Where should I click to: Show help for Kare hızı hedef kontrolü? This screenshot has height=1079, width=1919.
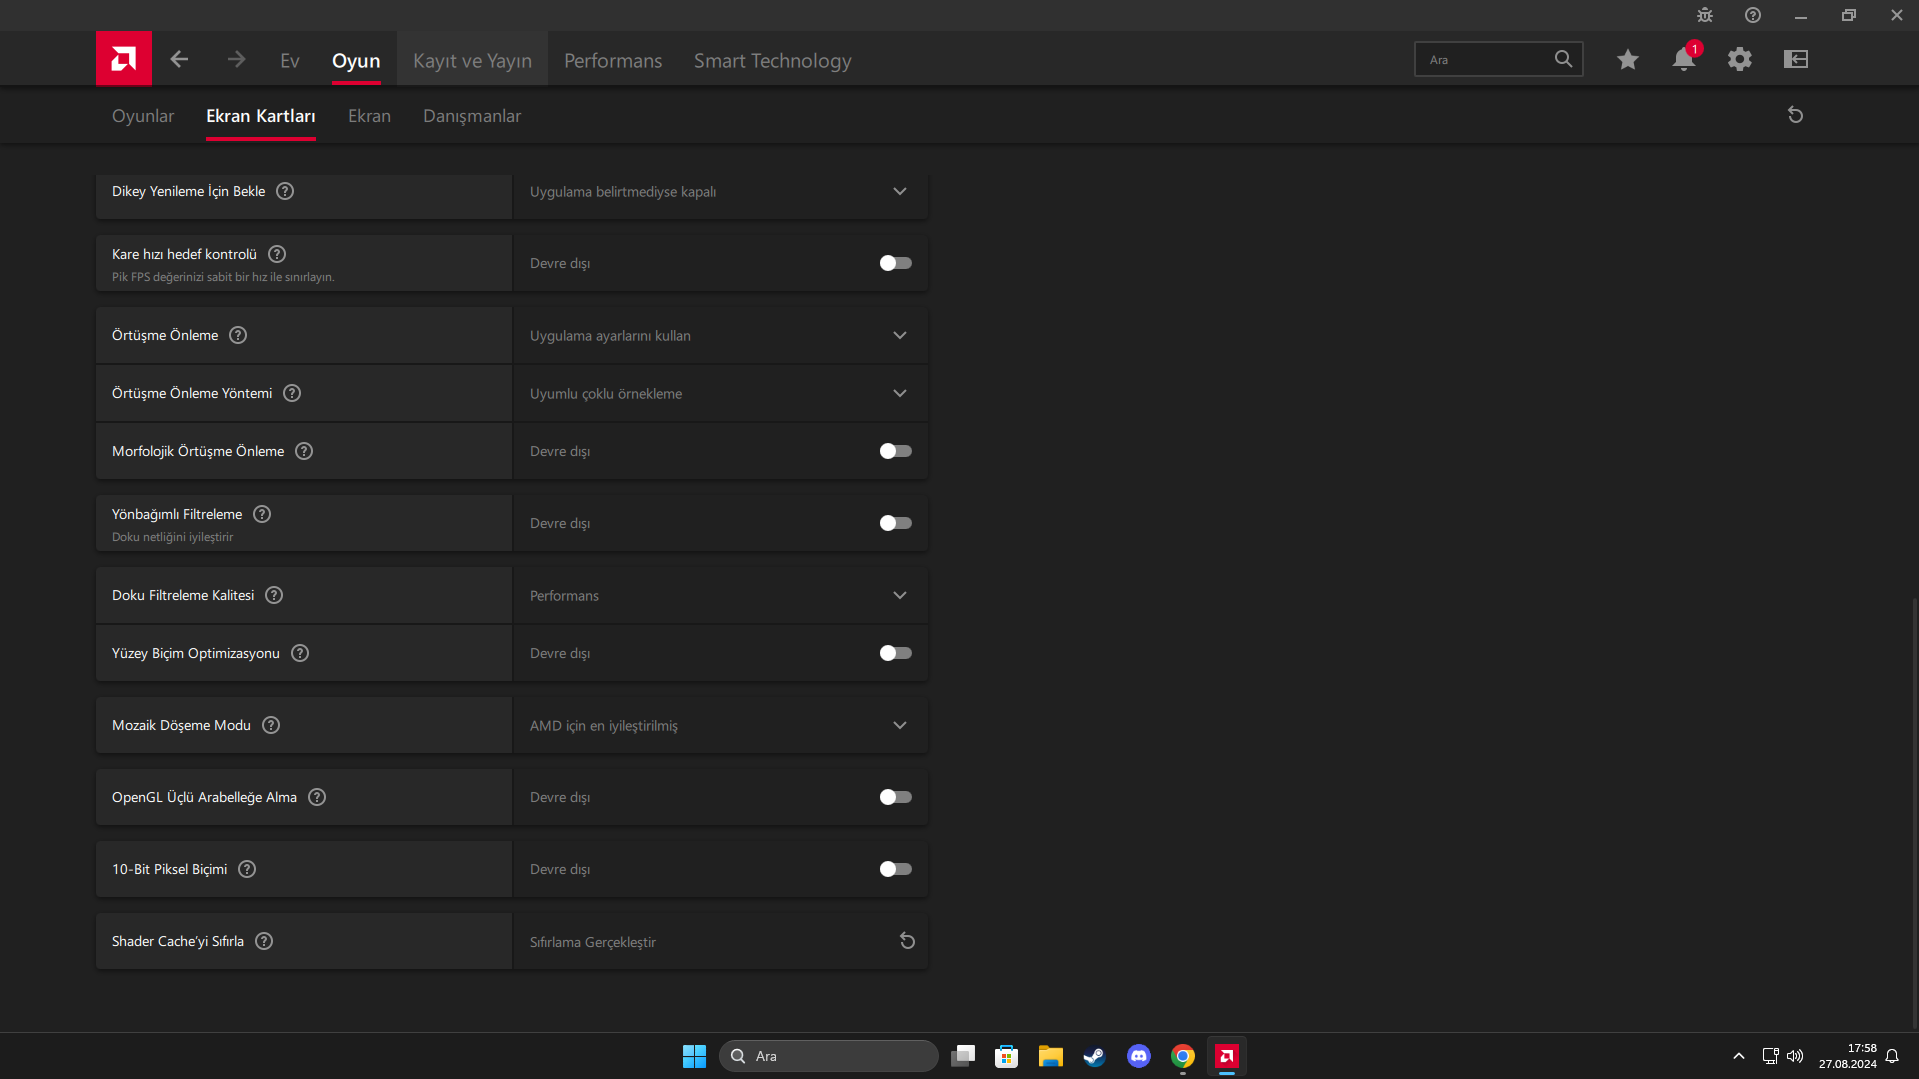tap(277, 254)
